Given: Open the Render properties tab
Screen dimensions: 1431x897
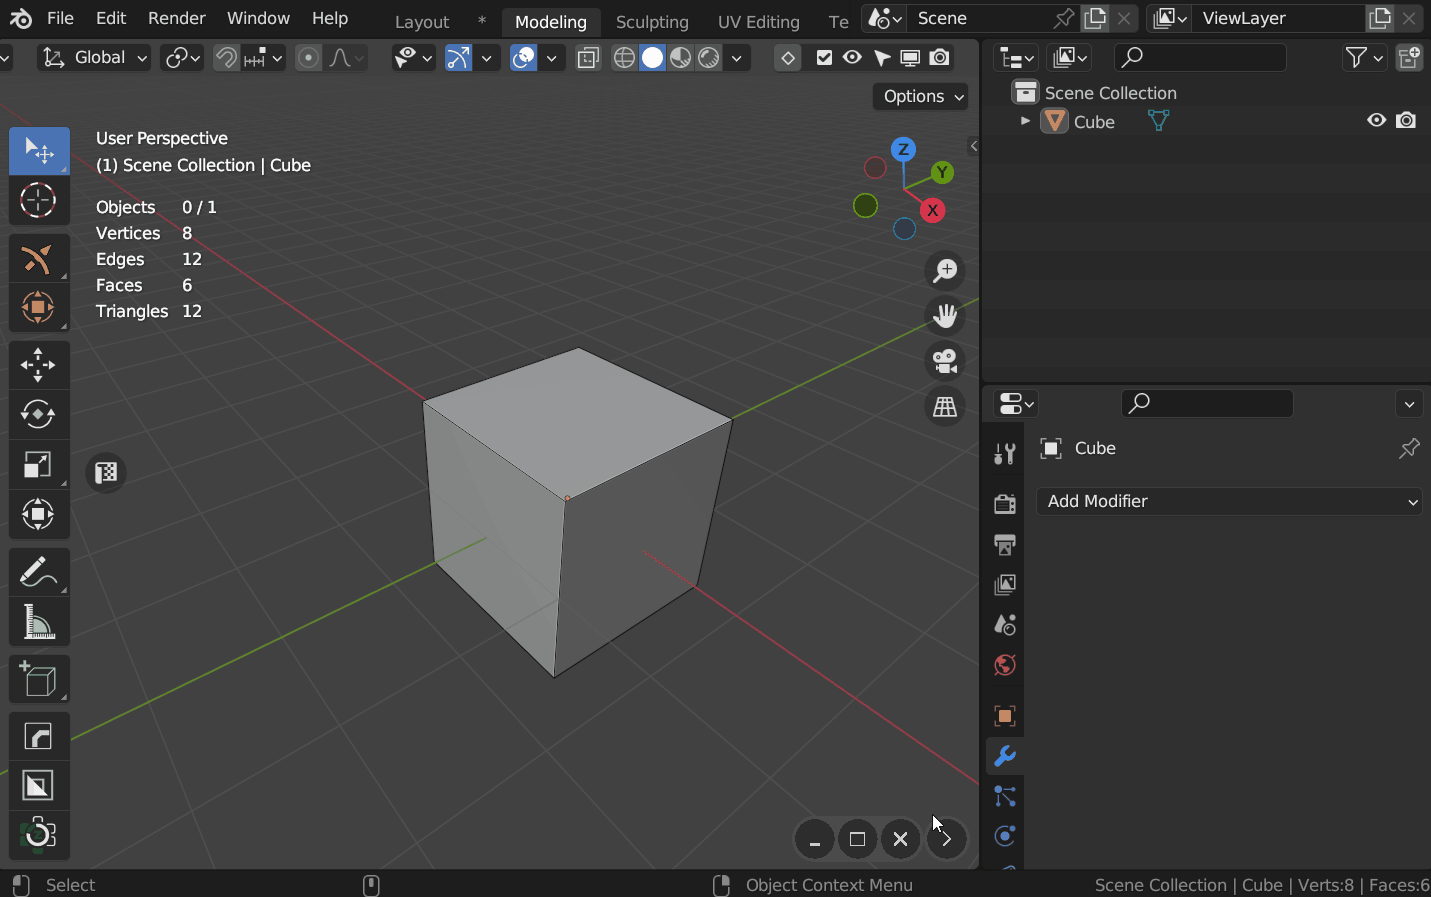Looking at the screenshot, I should tap(1005, 503).
